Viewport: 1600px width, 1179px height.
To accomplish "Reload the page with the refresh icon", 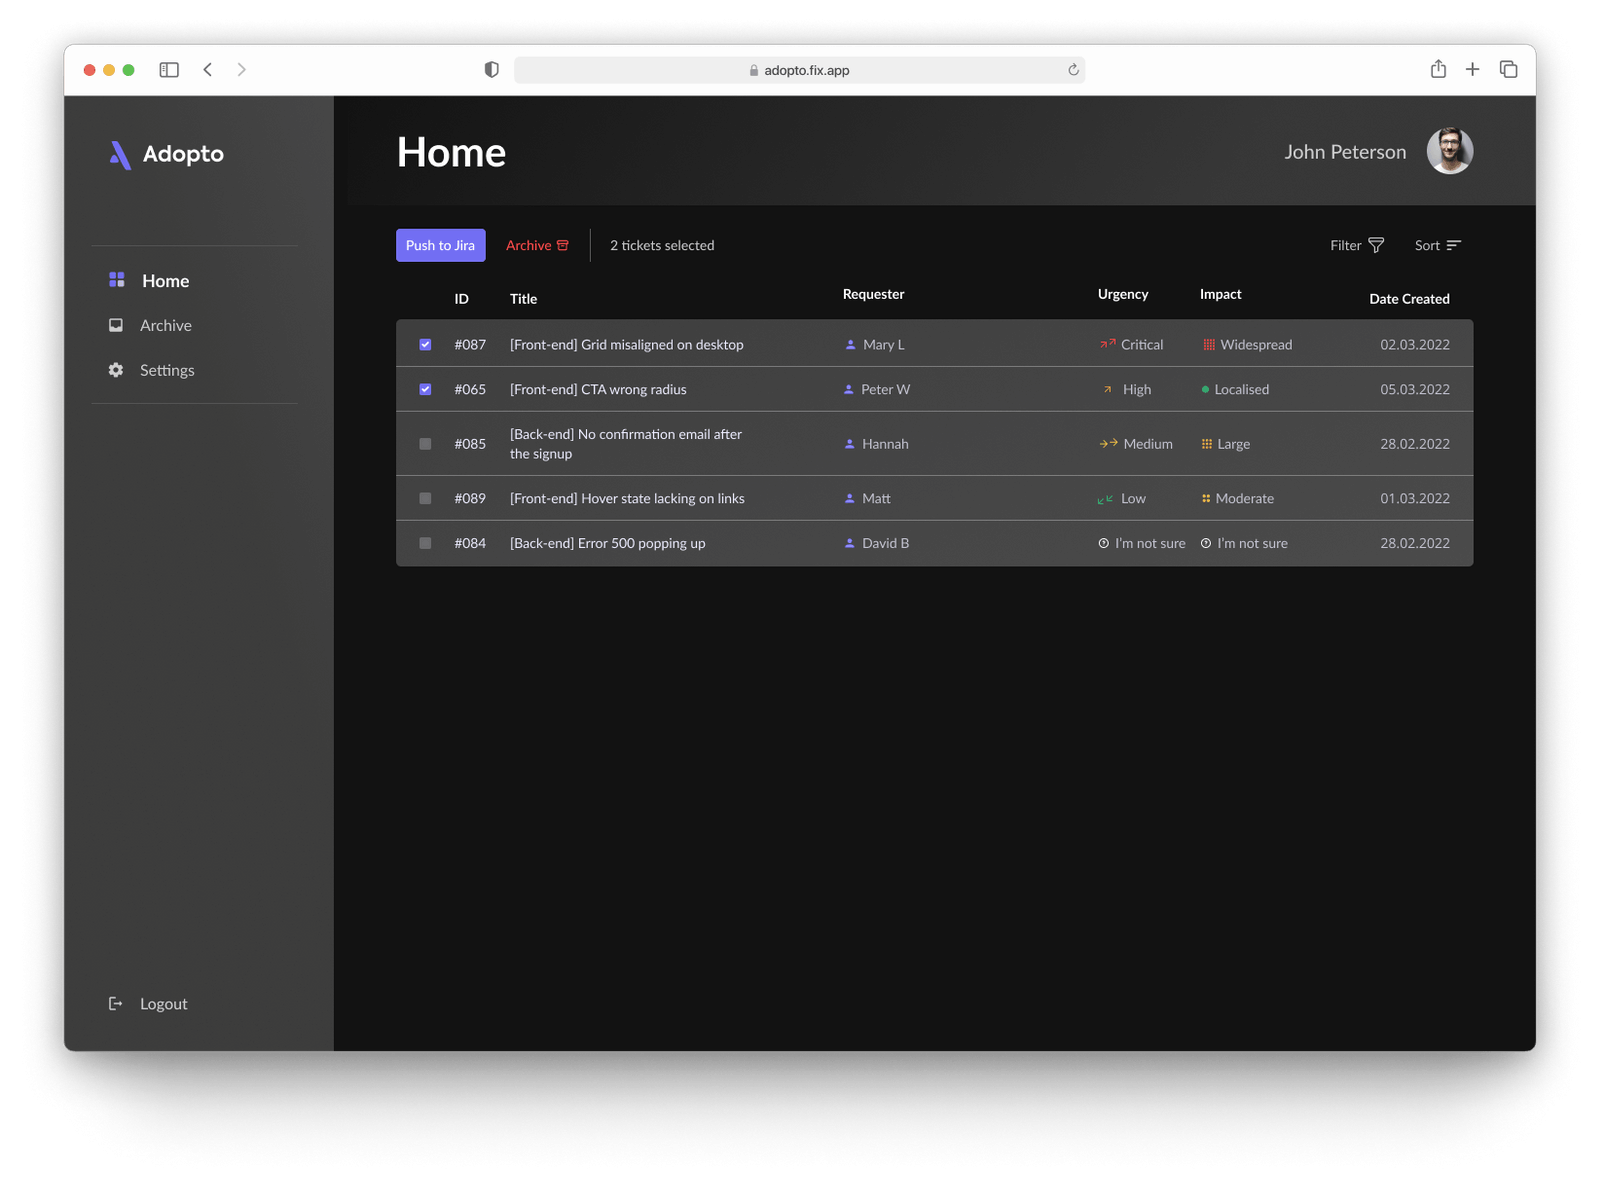I will click(x=1073, y=70).
